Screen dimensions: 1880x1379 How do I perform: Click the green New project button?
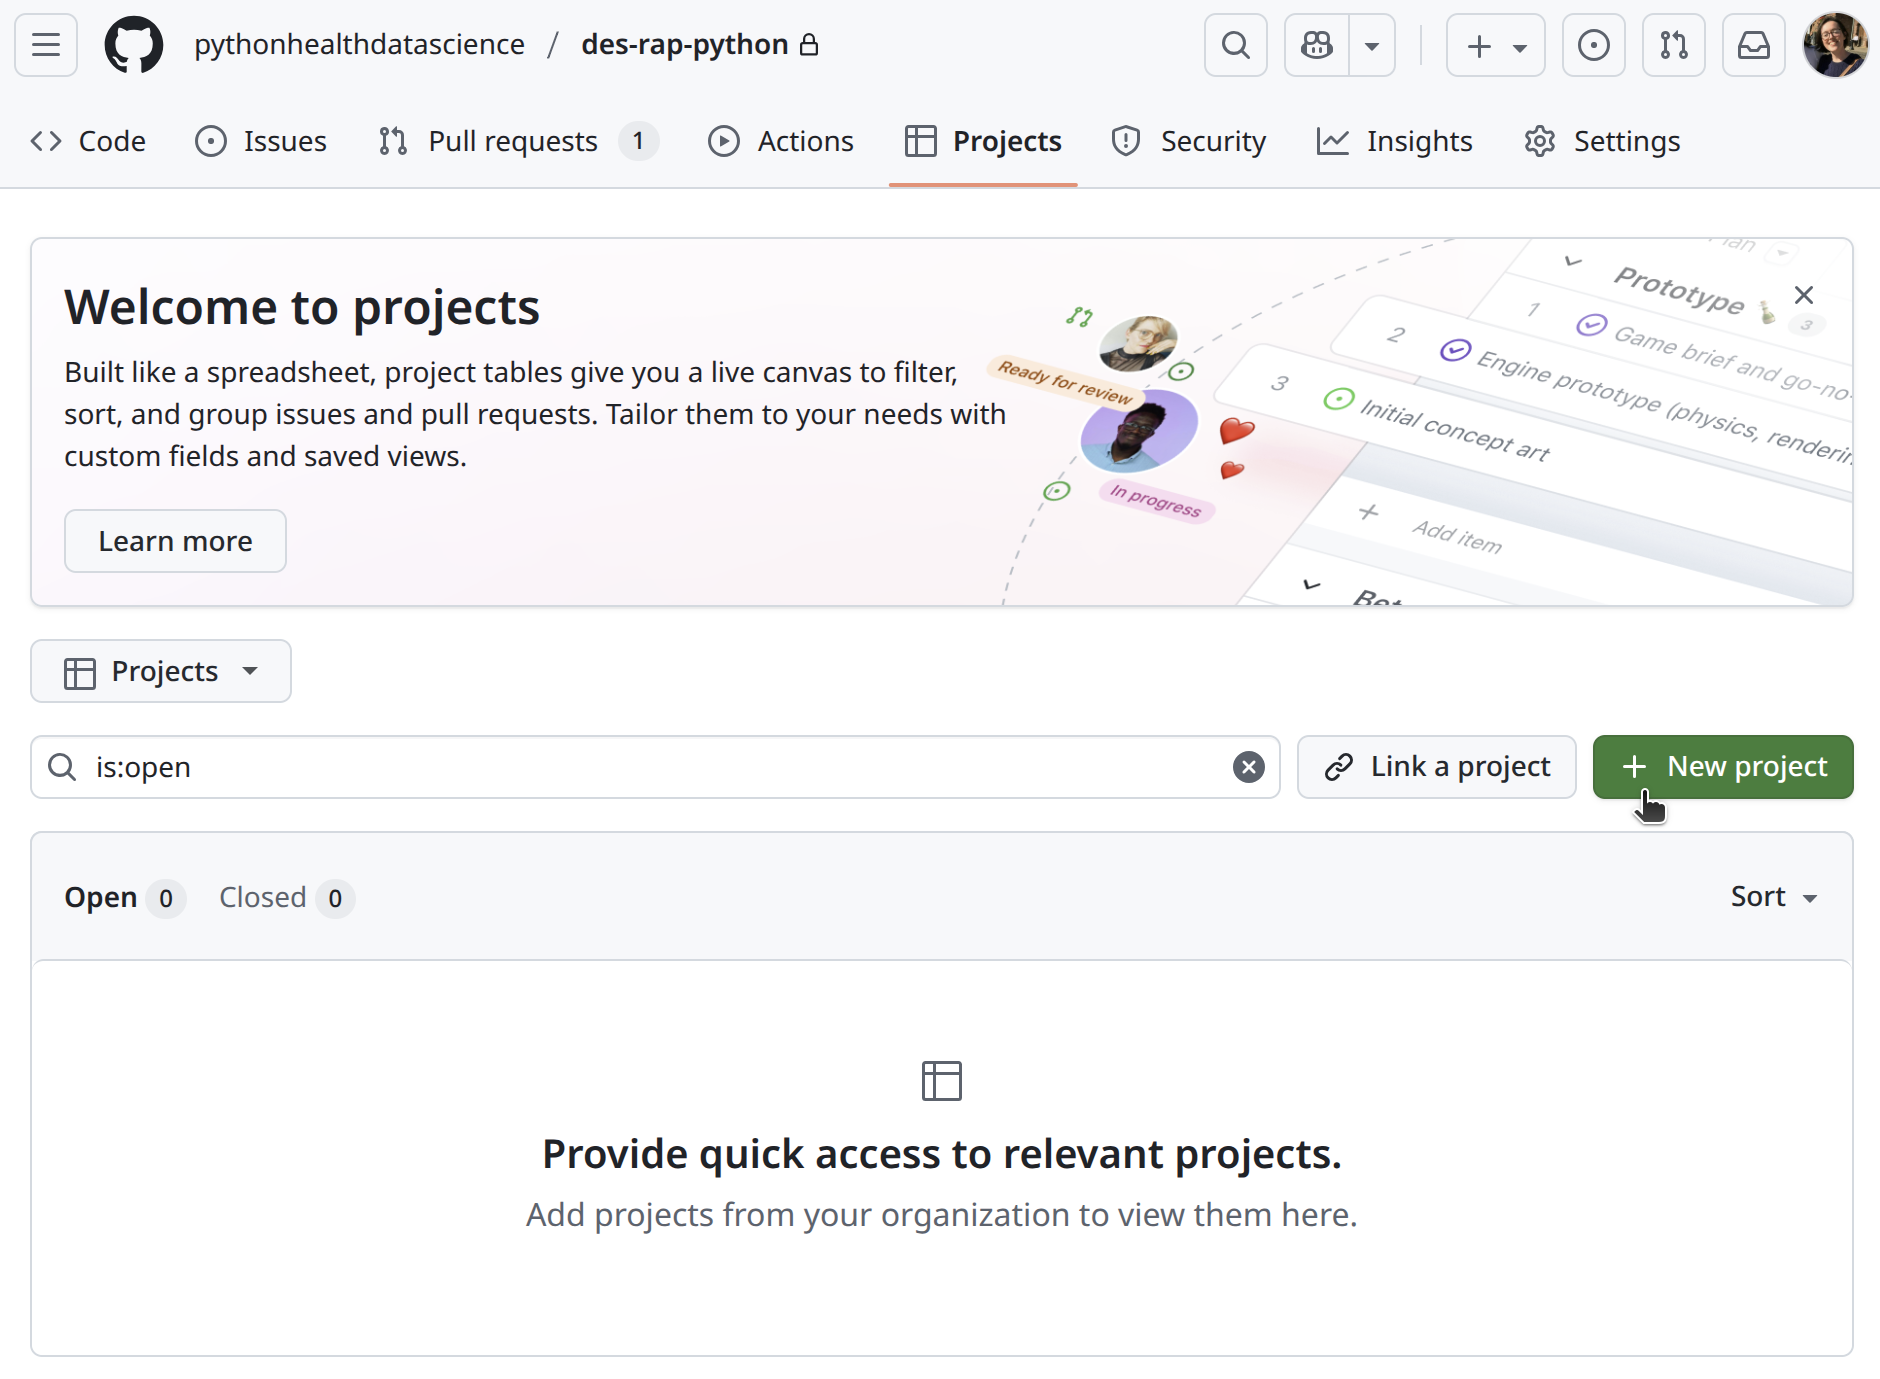tap(1722, 767)
